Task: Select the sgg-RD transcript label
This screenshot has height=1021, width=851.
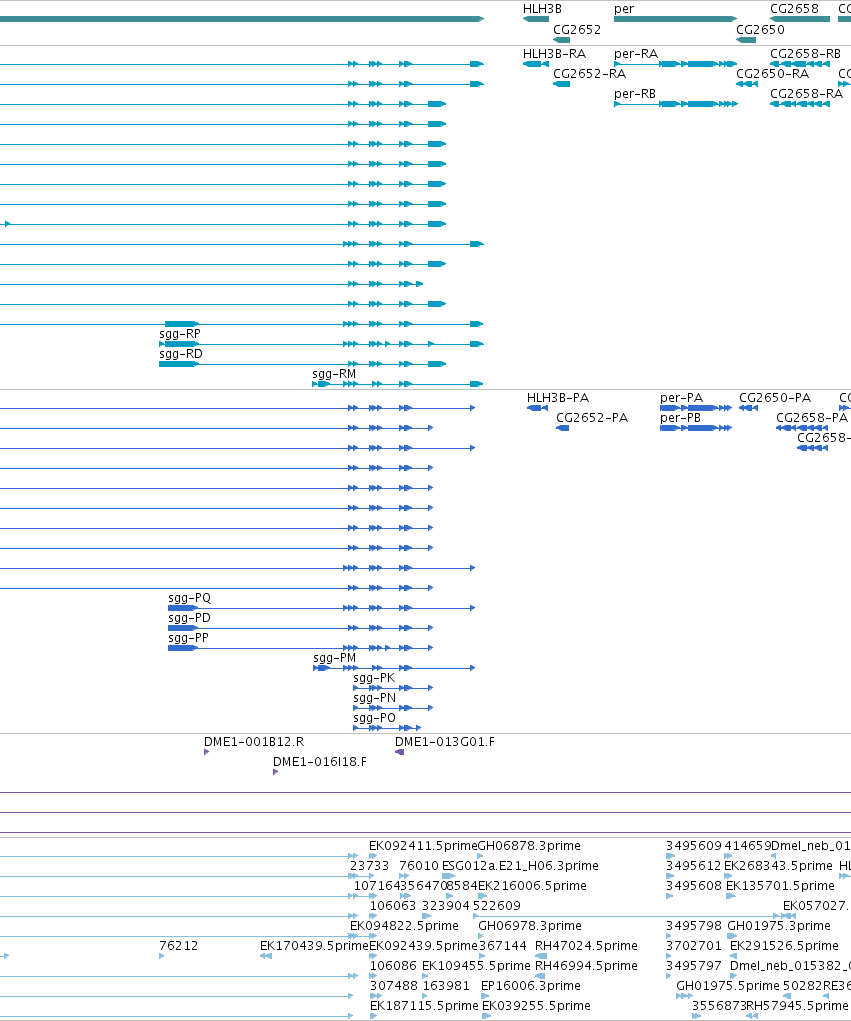Action: point(180,354)
